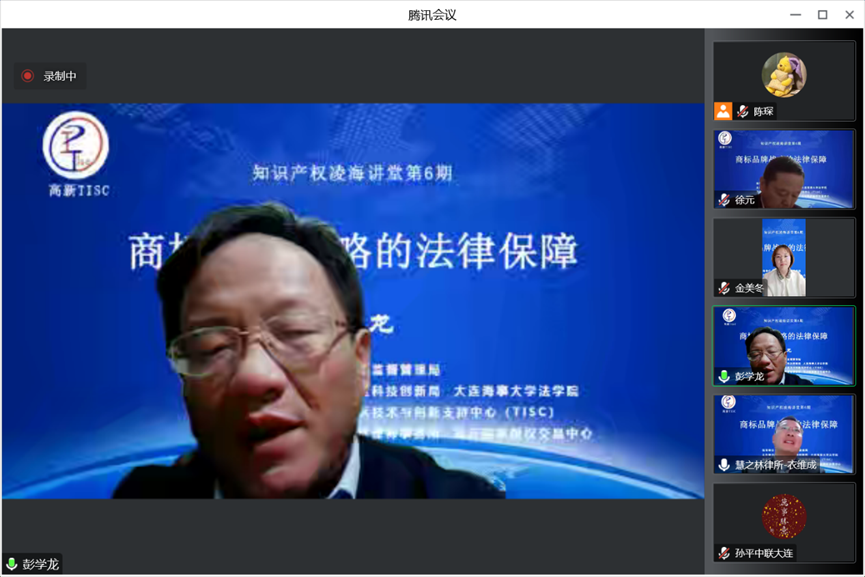Open 金美冬's video thumbnail
This screenshot has height=577, width=865.
784,255
